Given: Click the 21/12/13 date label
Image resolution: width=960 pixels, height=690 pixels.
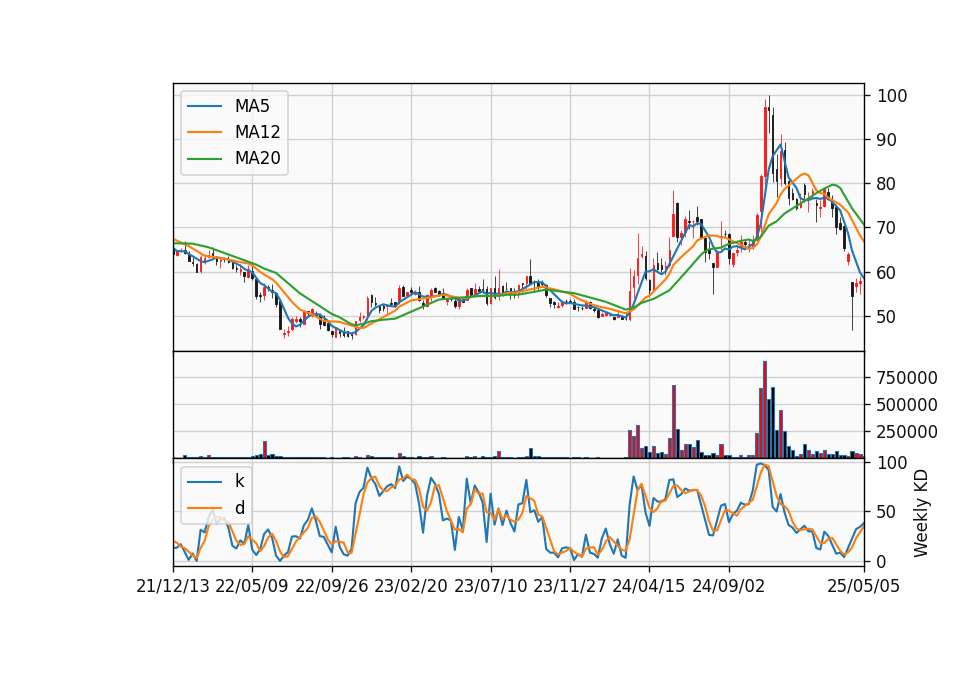Looking at the screenshot, I should tap(173, 586).
